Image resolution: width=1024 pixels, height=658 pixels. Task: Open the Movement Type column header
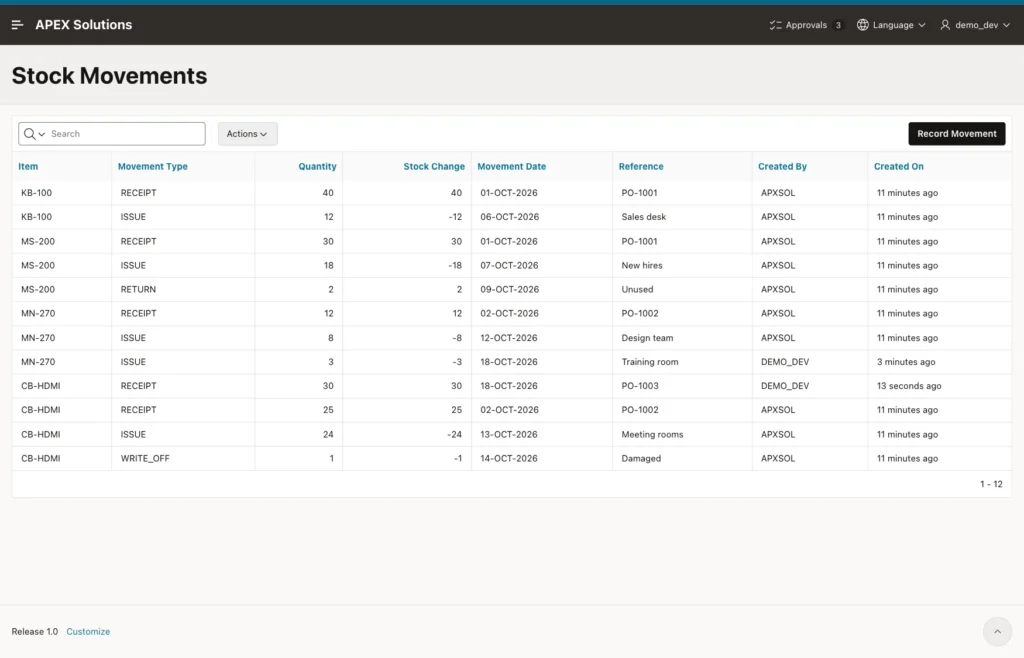(153, 166)
